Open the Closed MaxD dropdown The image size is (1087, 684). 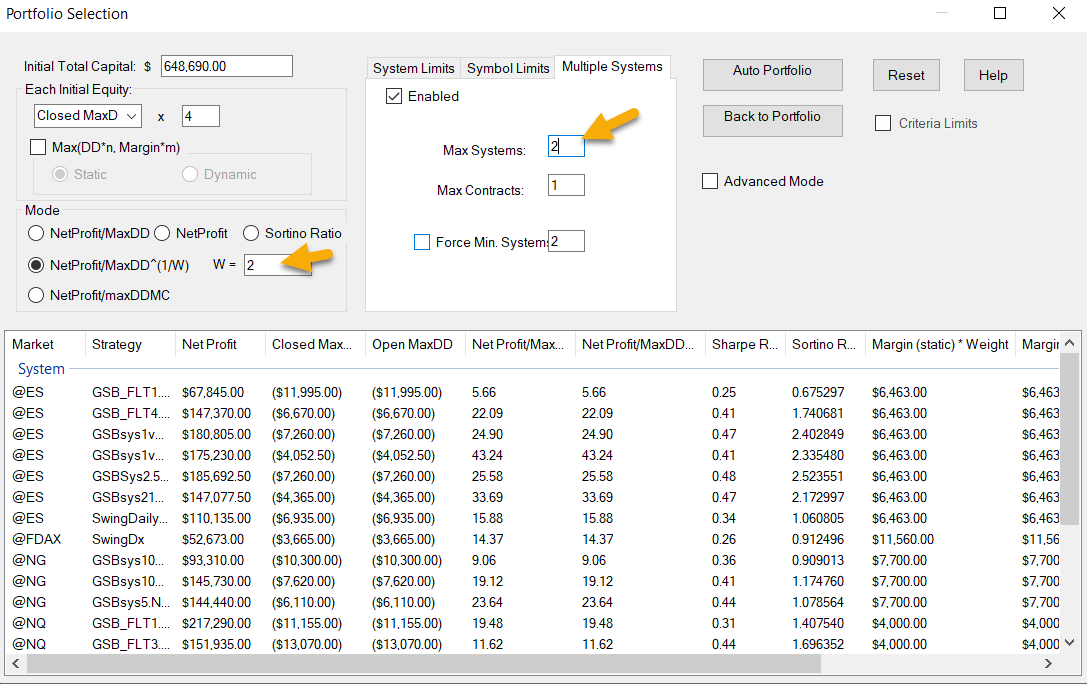click(87, 116)
